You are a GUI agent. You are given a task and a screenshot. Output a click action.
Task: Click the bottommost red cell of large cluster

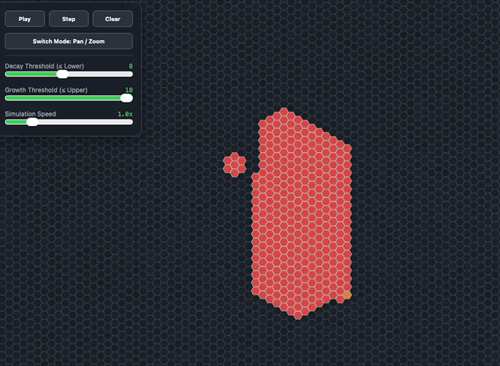[298, 315]
